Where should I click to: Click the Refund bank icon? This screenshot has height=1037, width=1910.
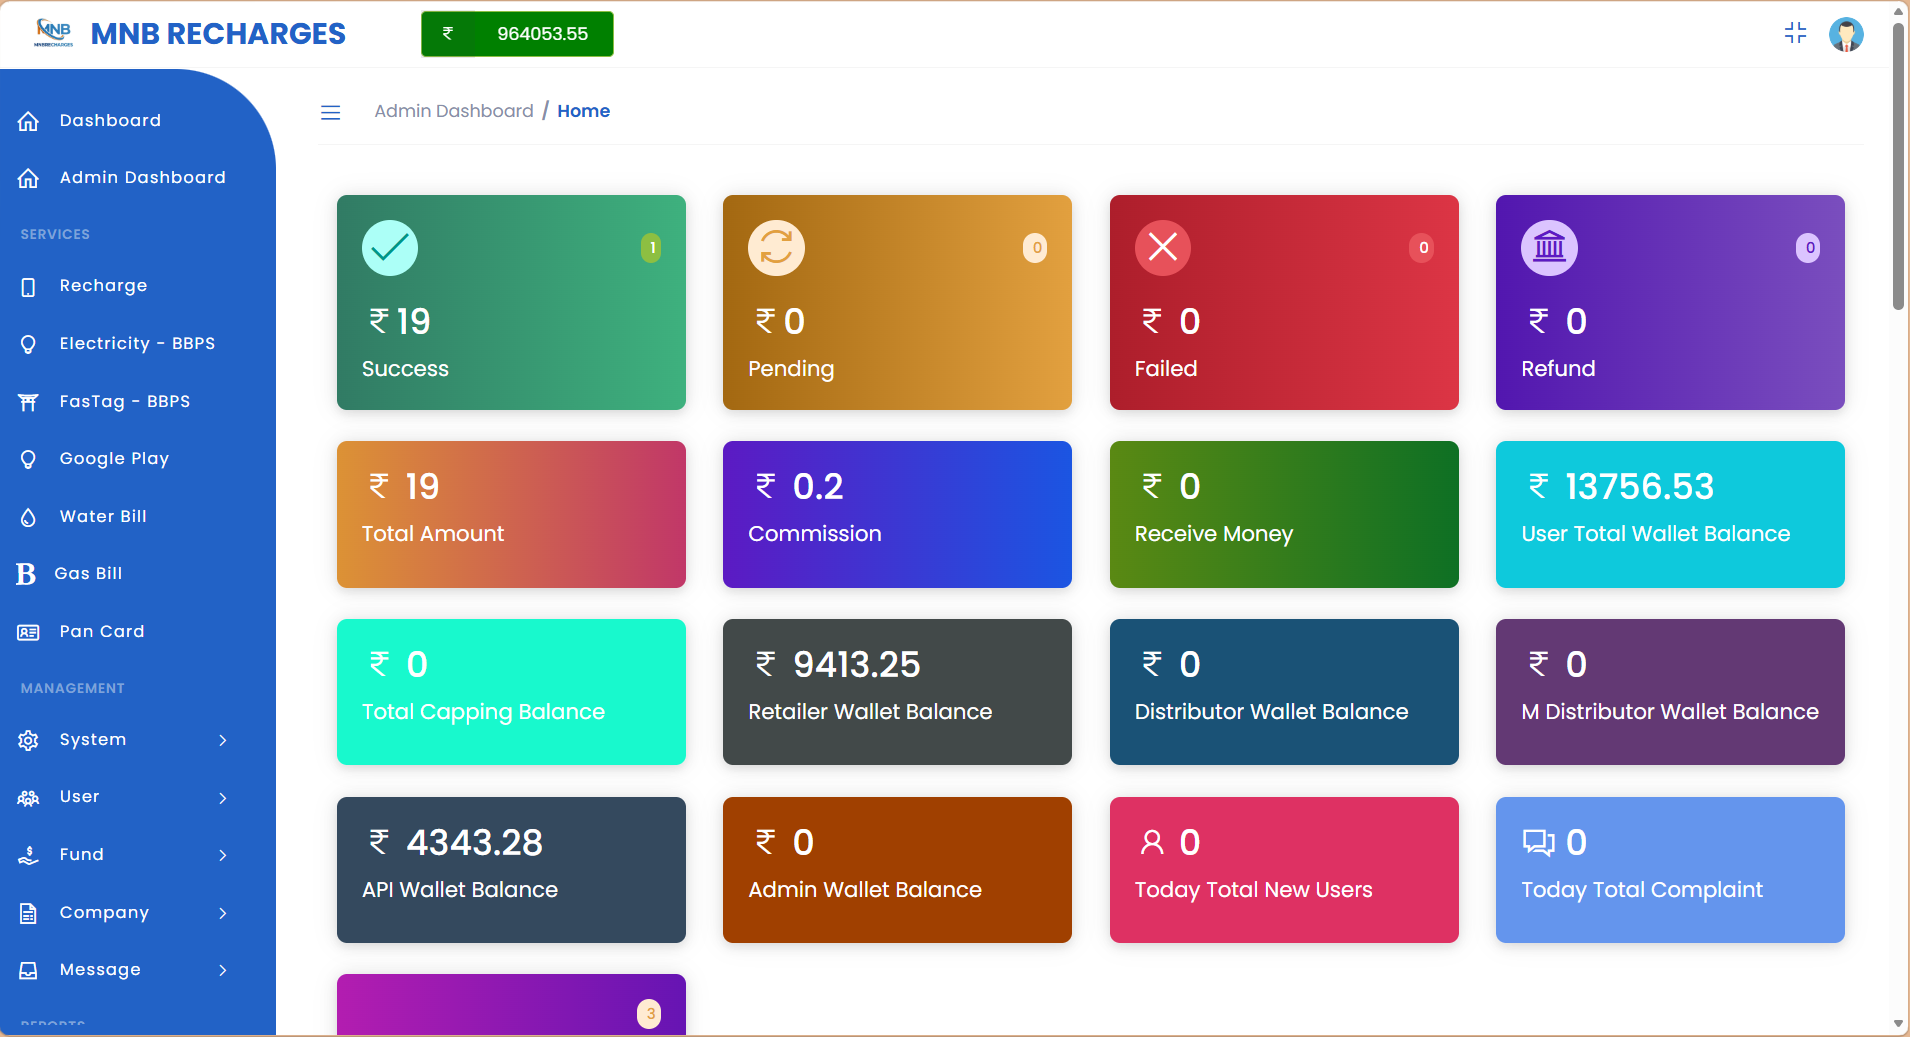click(1549, 247)
